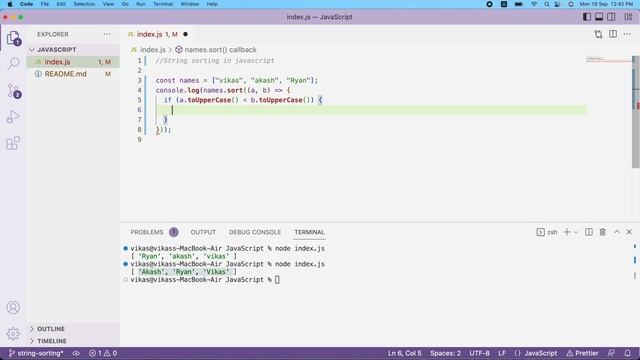Click the Prettier status bar item
The height and width of the screenshot is (360, 640).
tap(582, 353)
